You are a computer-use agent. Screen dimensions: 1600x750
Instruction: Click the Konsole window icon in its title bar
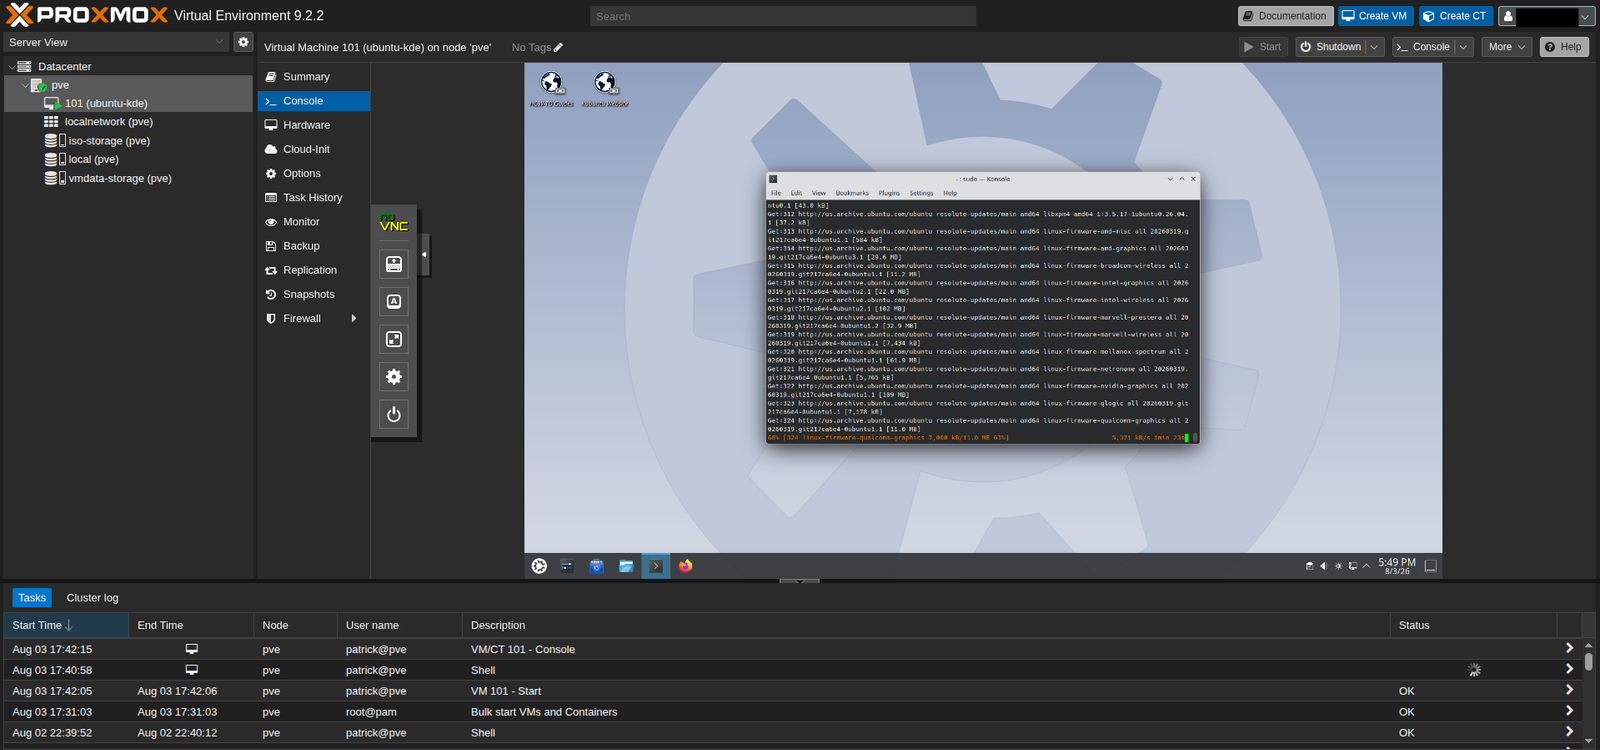tap(773, 179)
